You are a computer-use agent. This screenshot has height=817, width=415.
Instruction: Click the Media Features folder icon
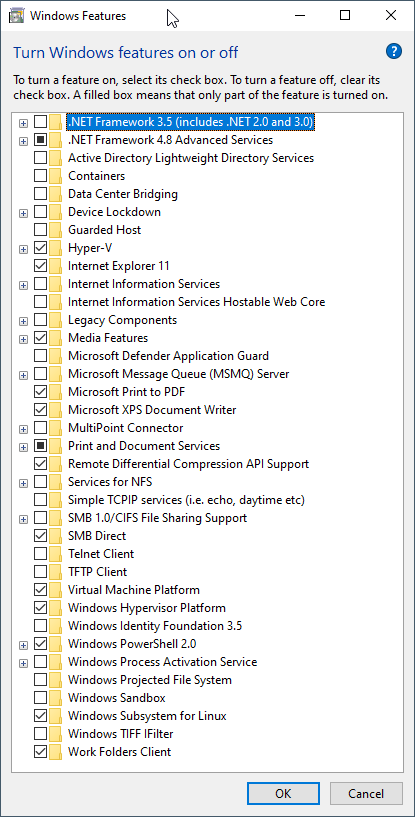[56, 338]
